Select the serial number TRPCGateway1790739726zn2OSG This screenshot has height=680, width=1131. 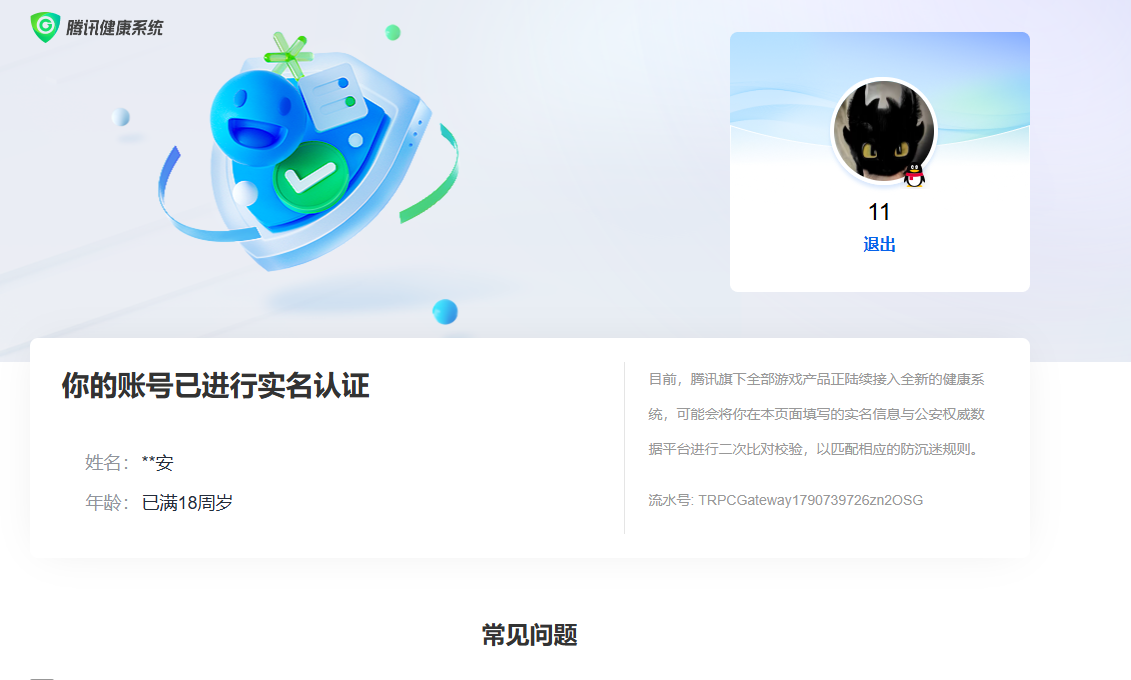(811, 500)
